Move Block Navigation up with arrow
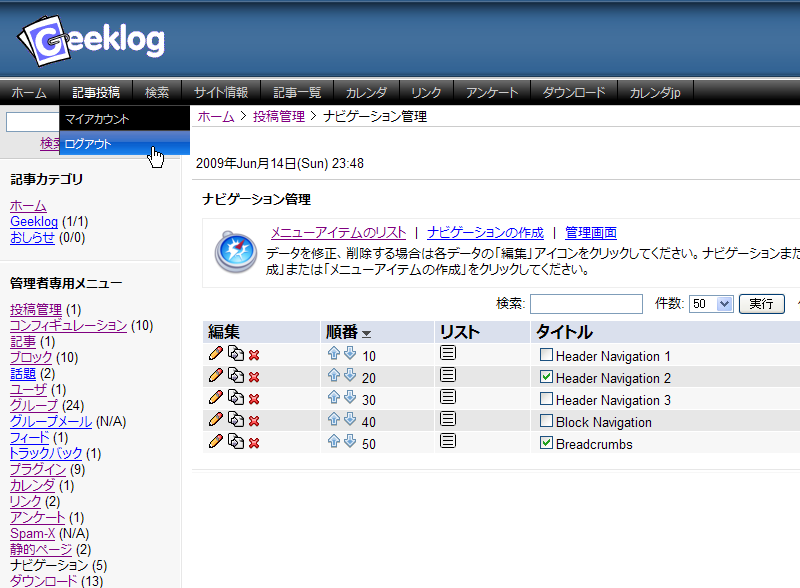Image resolution: width=800 pixels, height=588 pixels. coord(334,421)
